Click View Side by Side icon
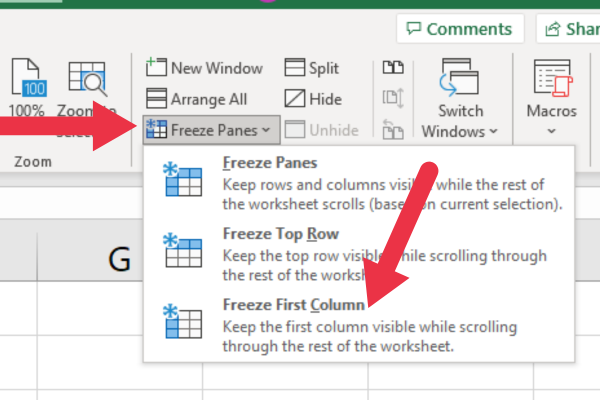The image size is (600, 400). 393,67
